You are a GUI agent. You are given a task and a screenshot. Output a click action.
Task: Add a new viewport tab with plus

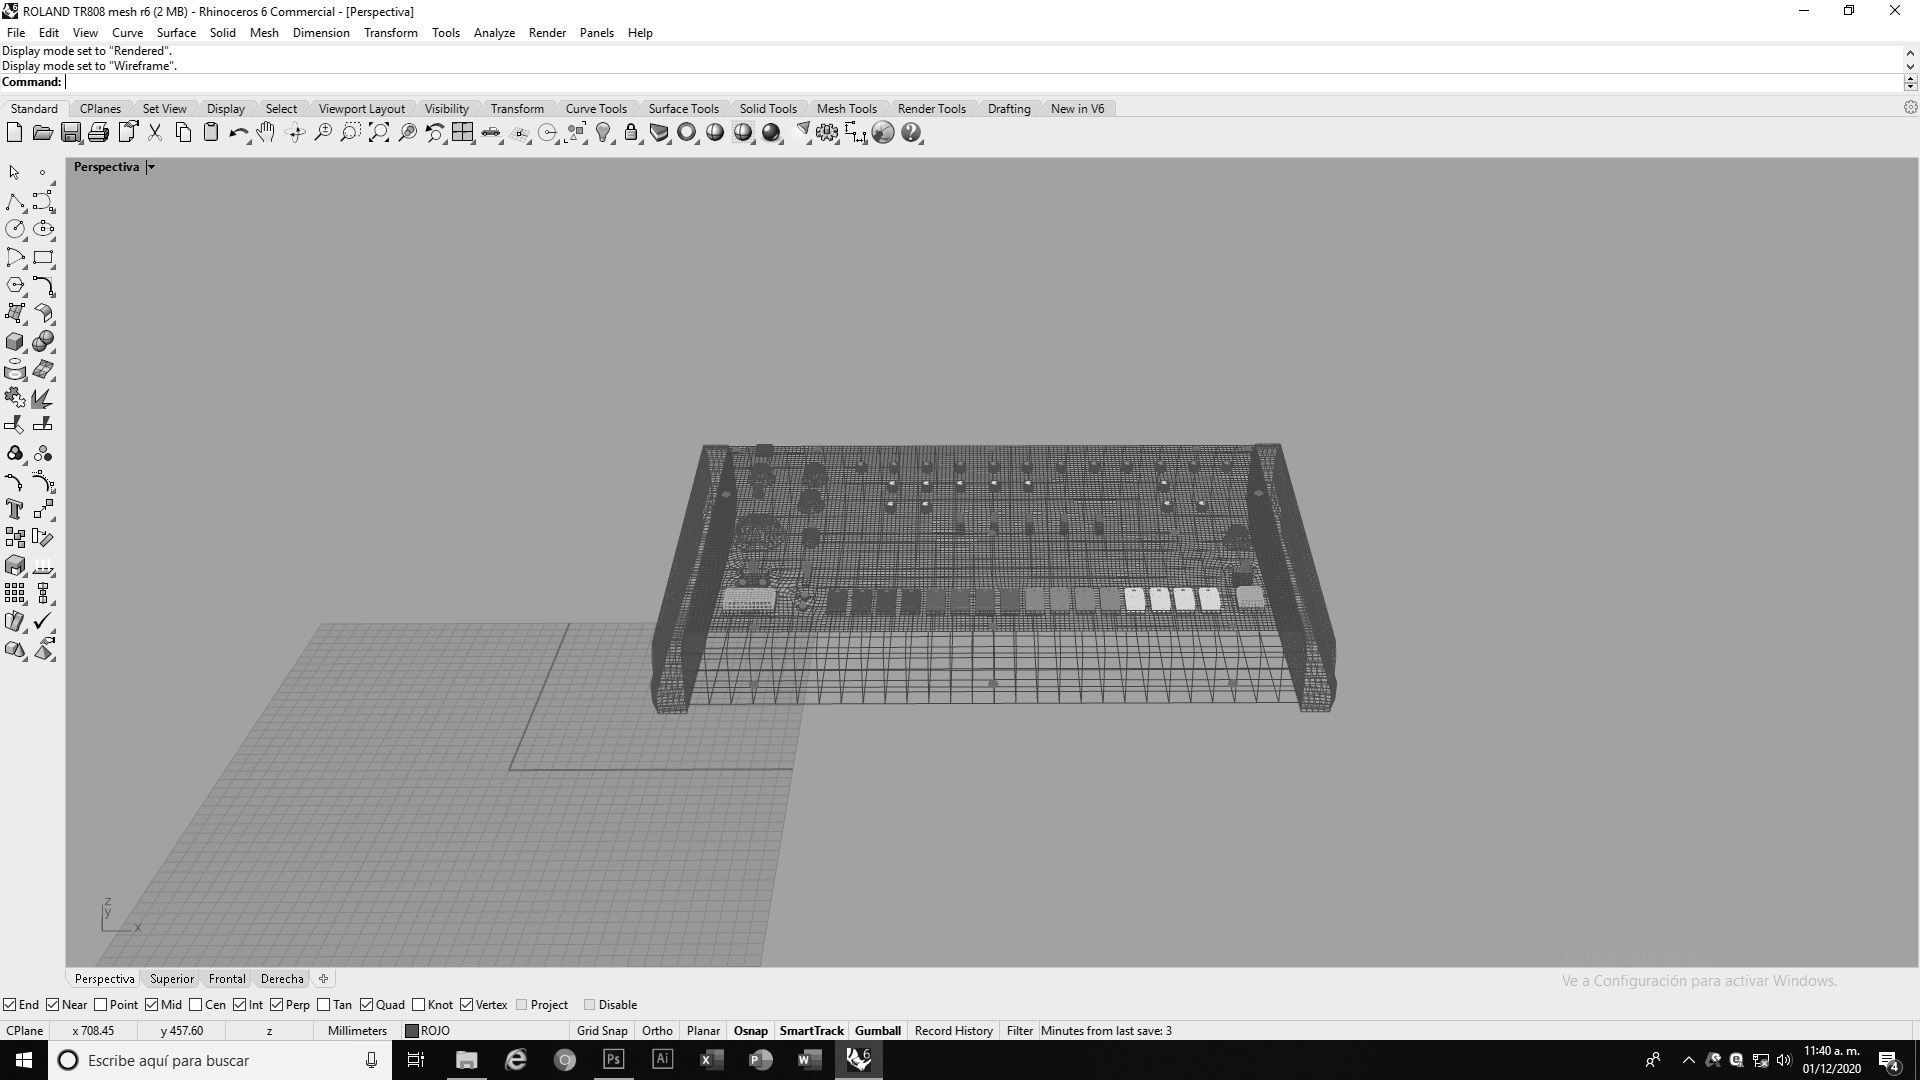point(323,979)
